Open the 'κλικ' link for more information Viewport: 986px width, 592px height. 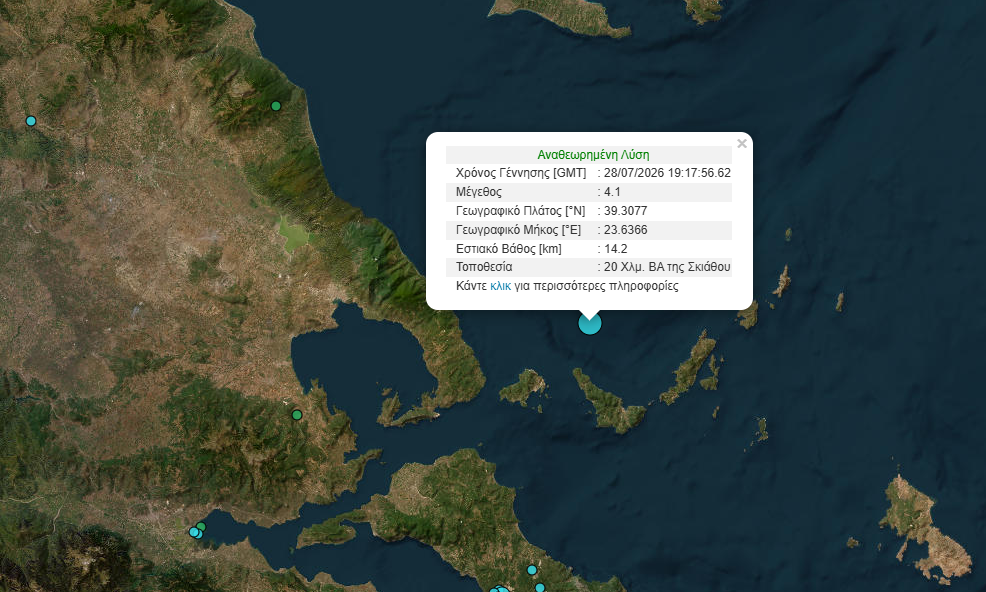pyautogui.click(x=501, y=286)
